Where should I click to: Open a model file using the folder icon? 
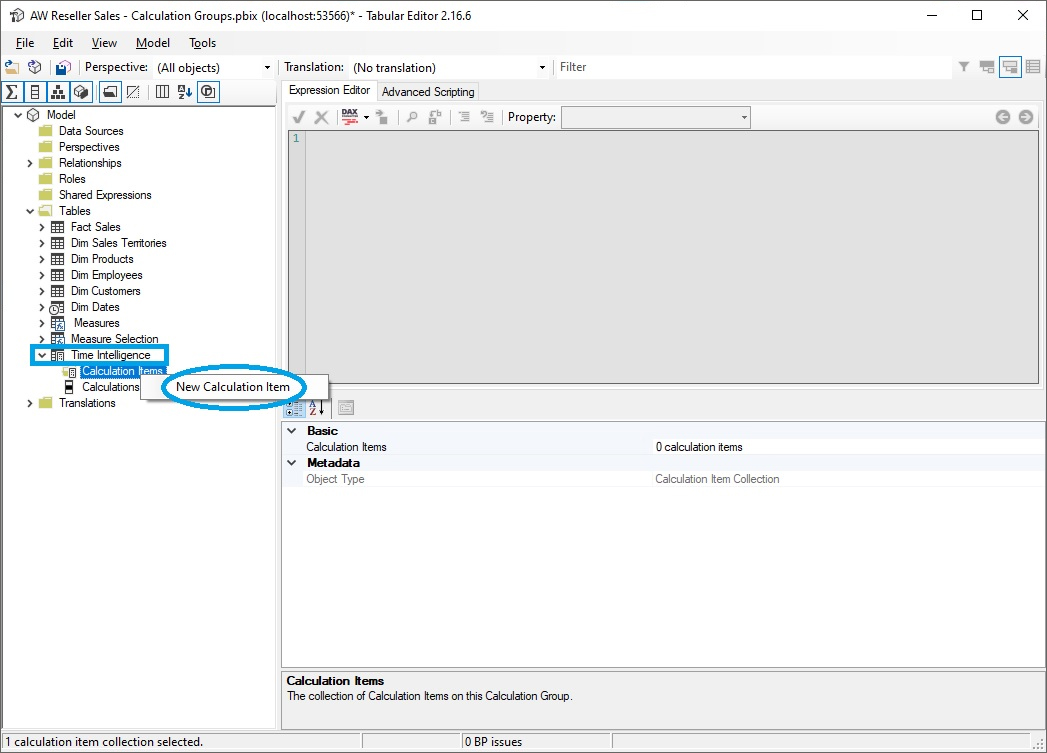(x=11, y=67)
